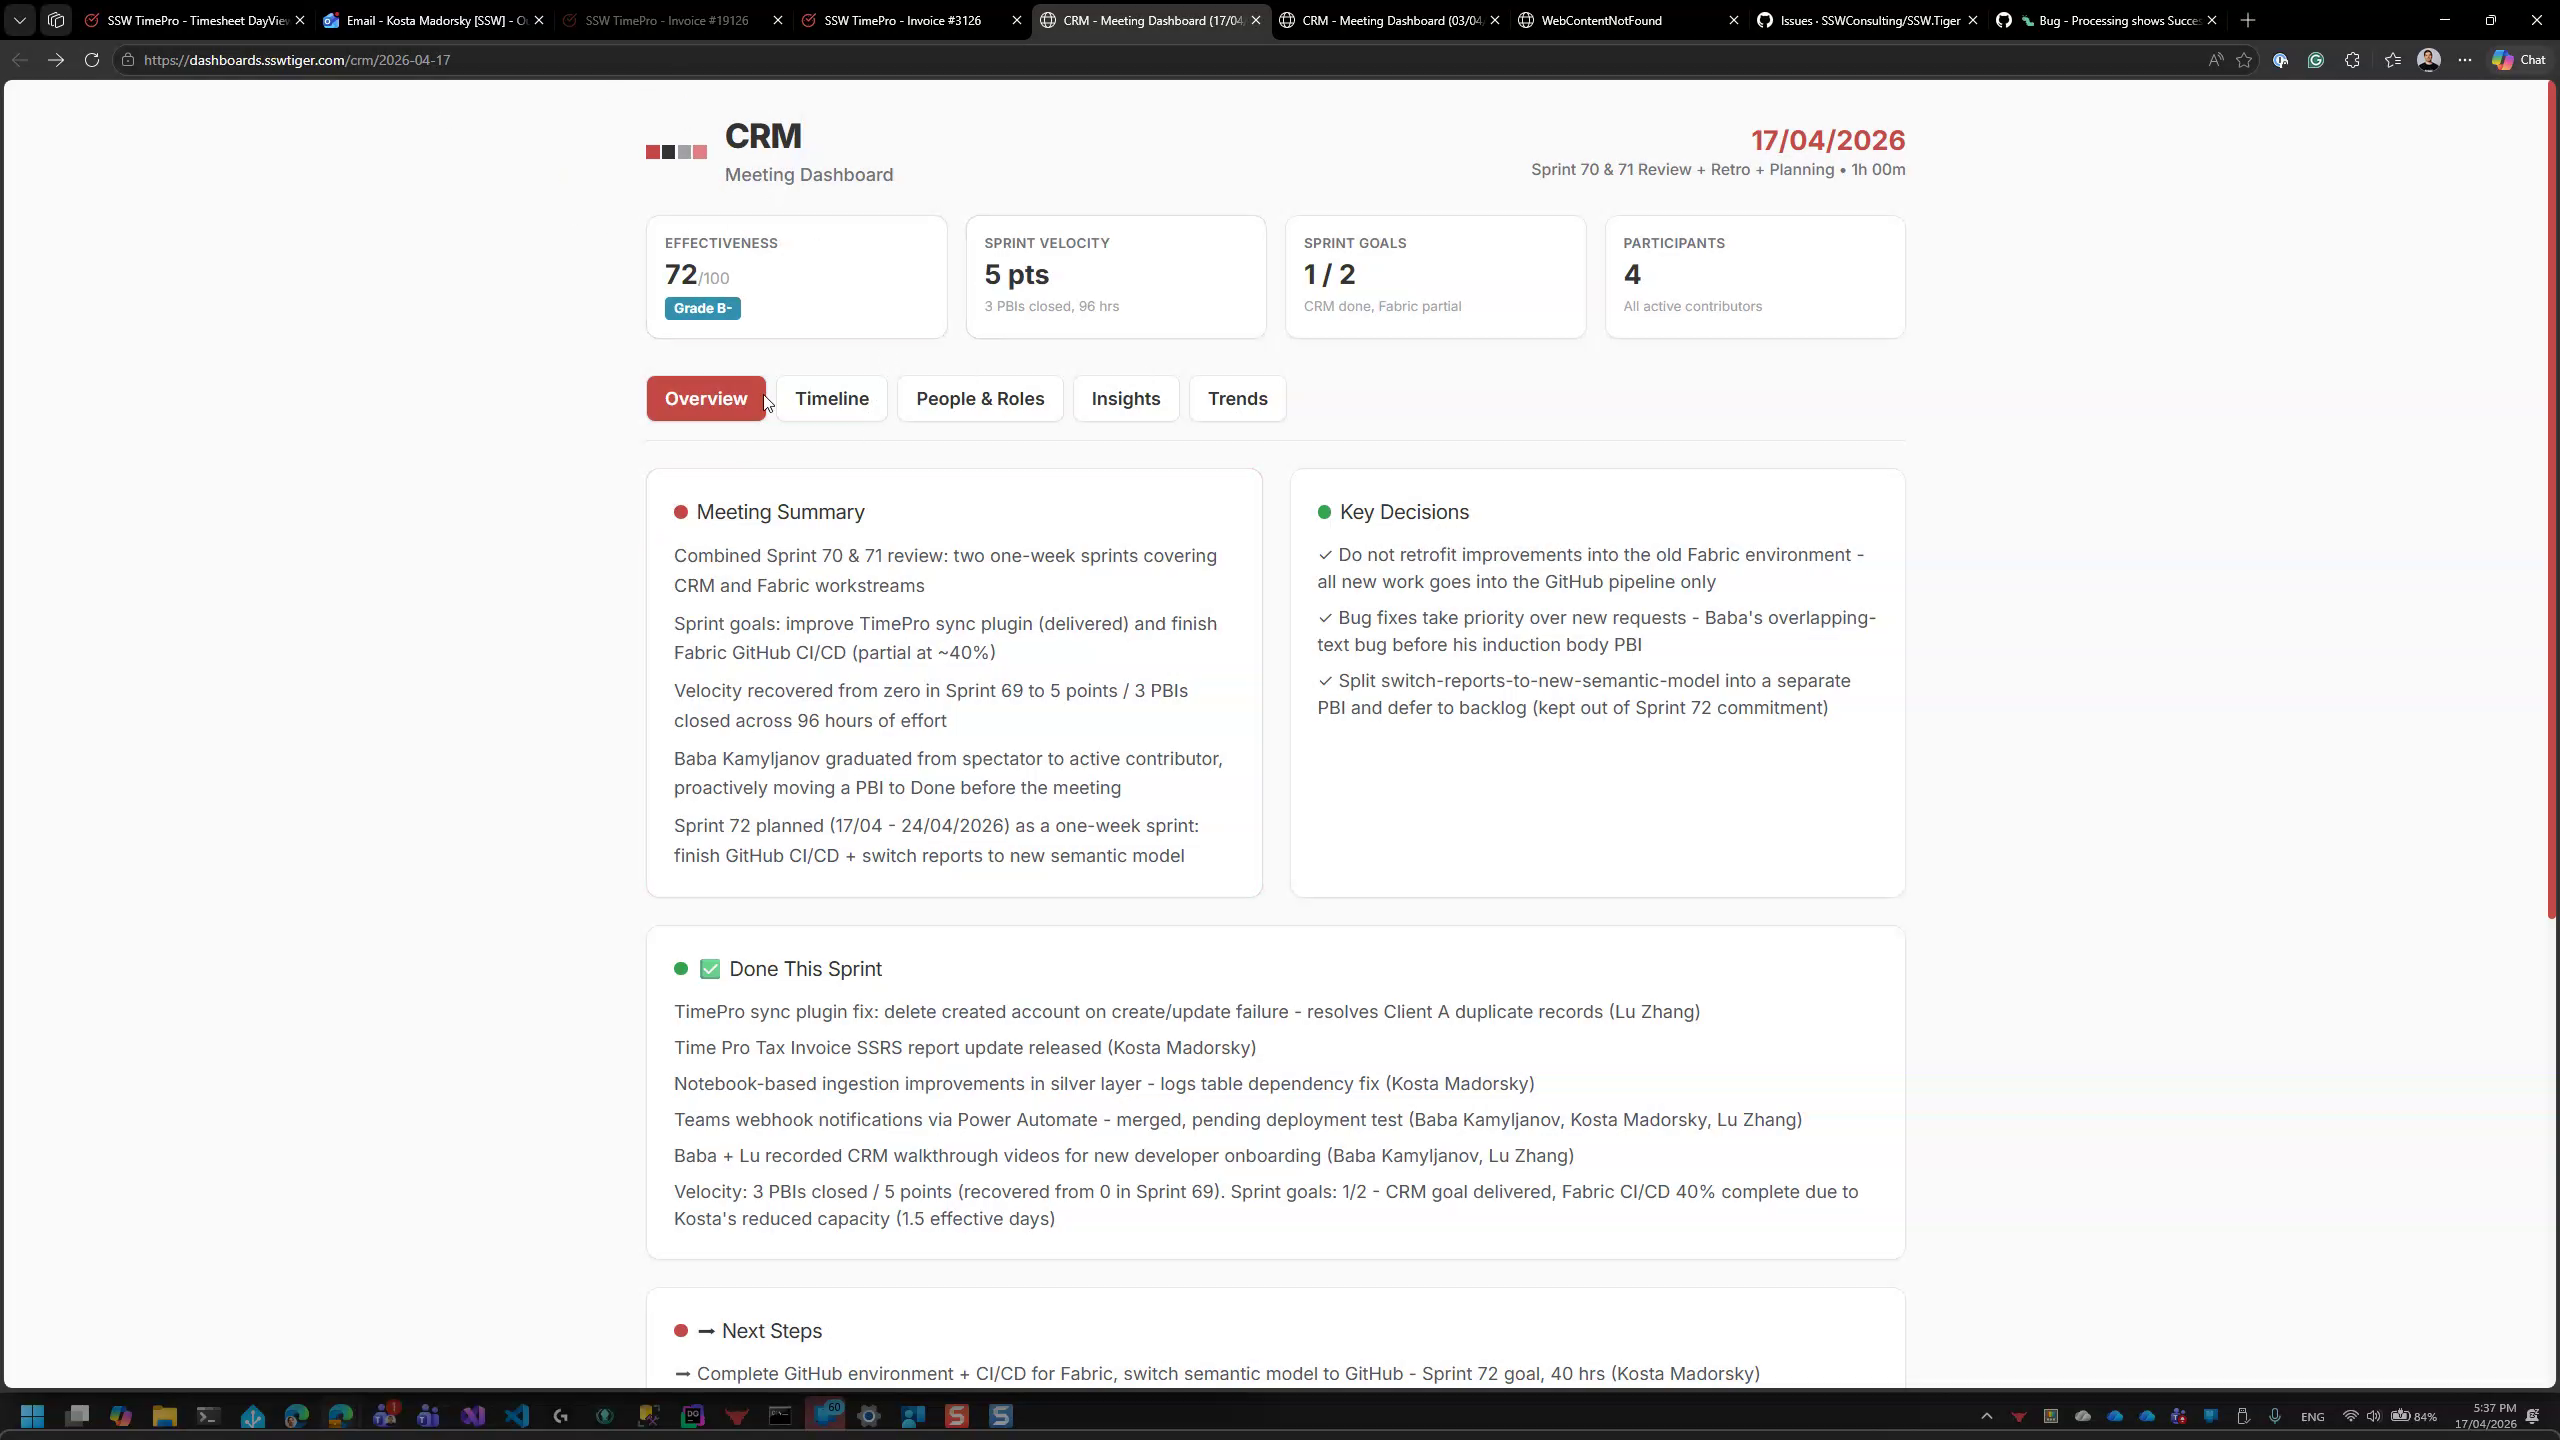
Task: Launch Microsoft Copilot from the taskbar
Action: pos(121,1416)
